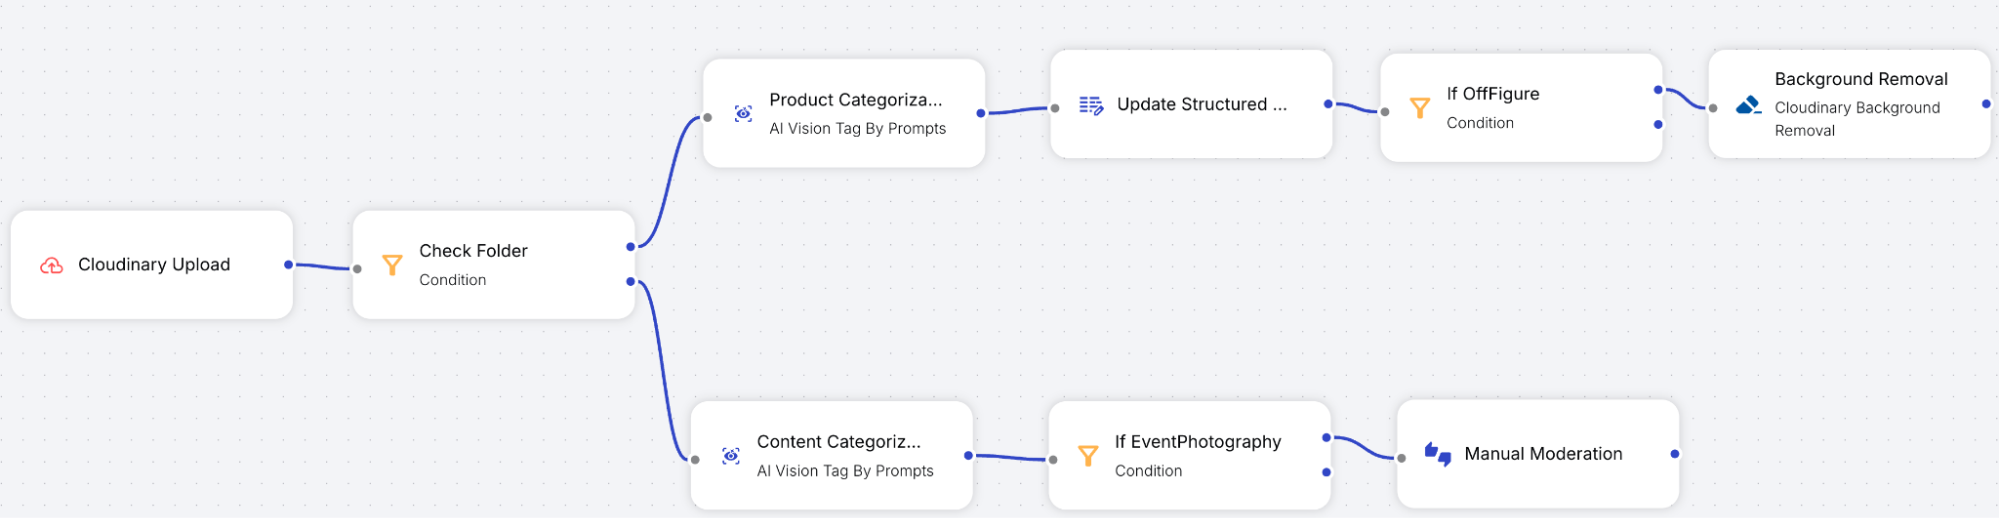
Task: Click If EventPhotography's lower output port
Action: 1326,472
